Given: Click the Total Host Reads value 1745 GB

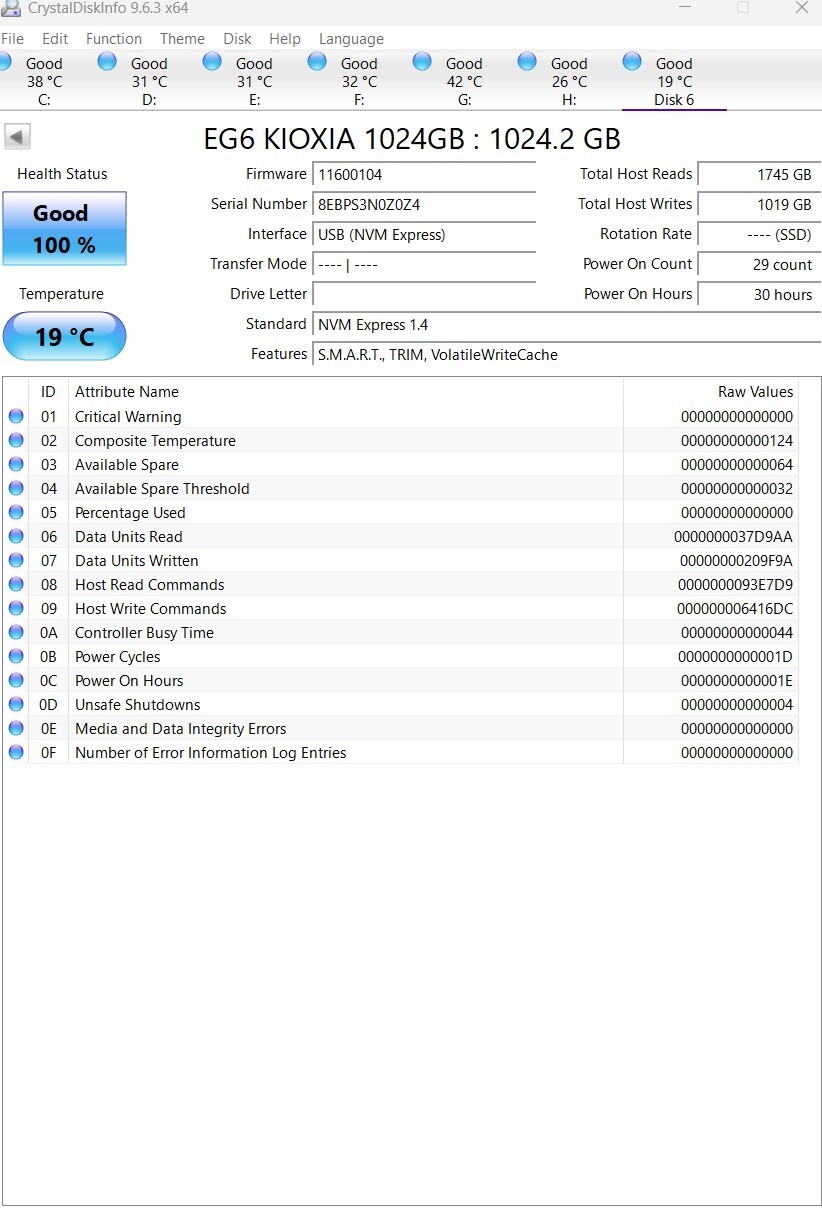Looking at the screenshot, I should pyautogui.click(x=759, y=174).
